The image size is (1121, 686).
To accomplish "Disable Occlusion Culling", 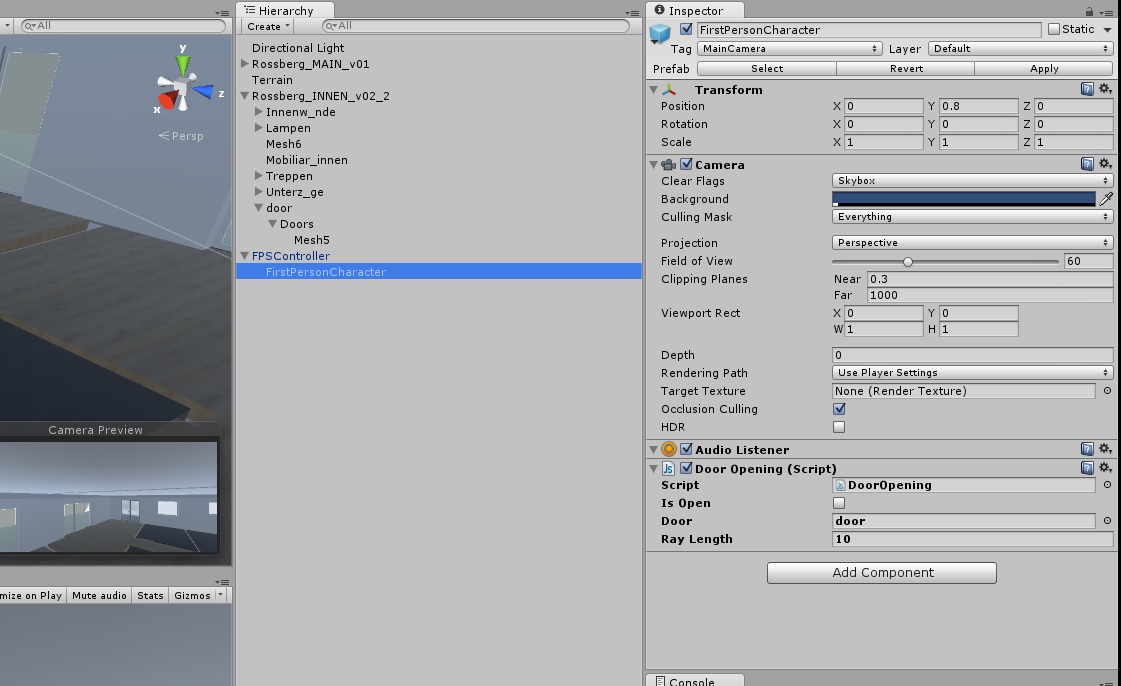I will click(x=838, y=408).
